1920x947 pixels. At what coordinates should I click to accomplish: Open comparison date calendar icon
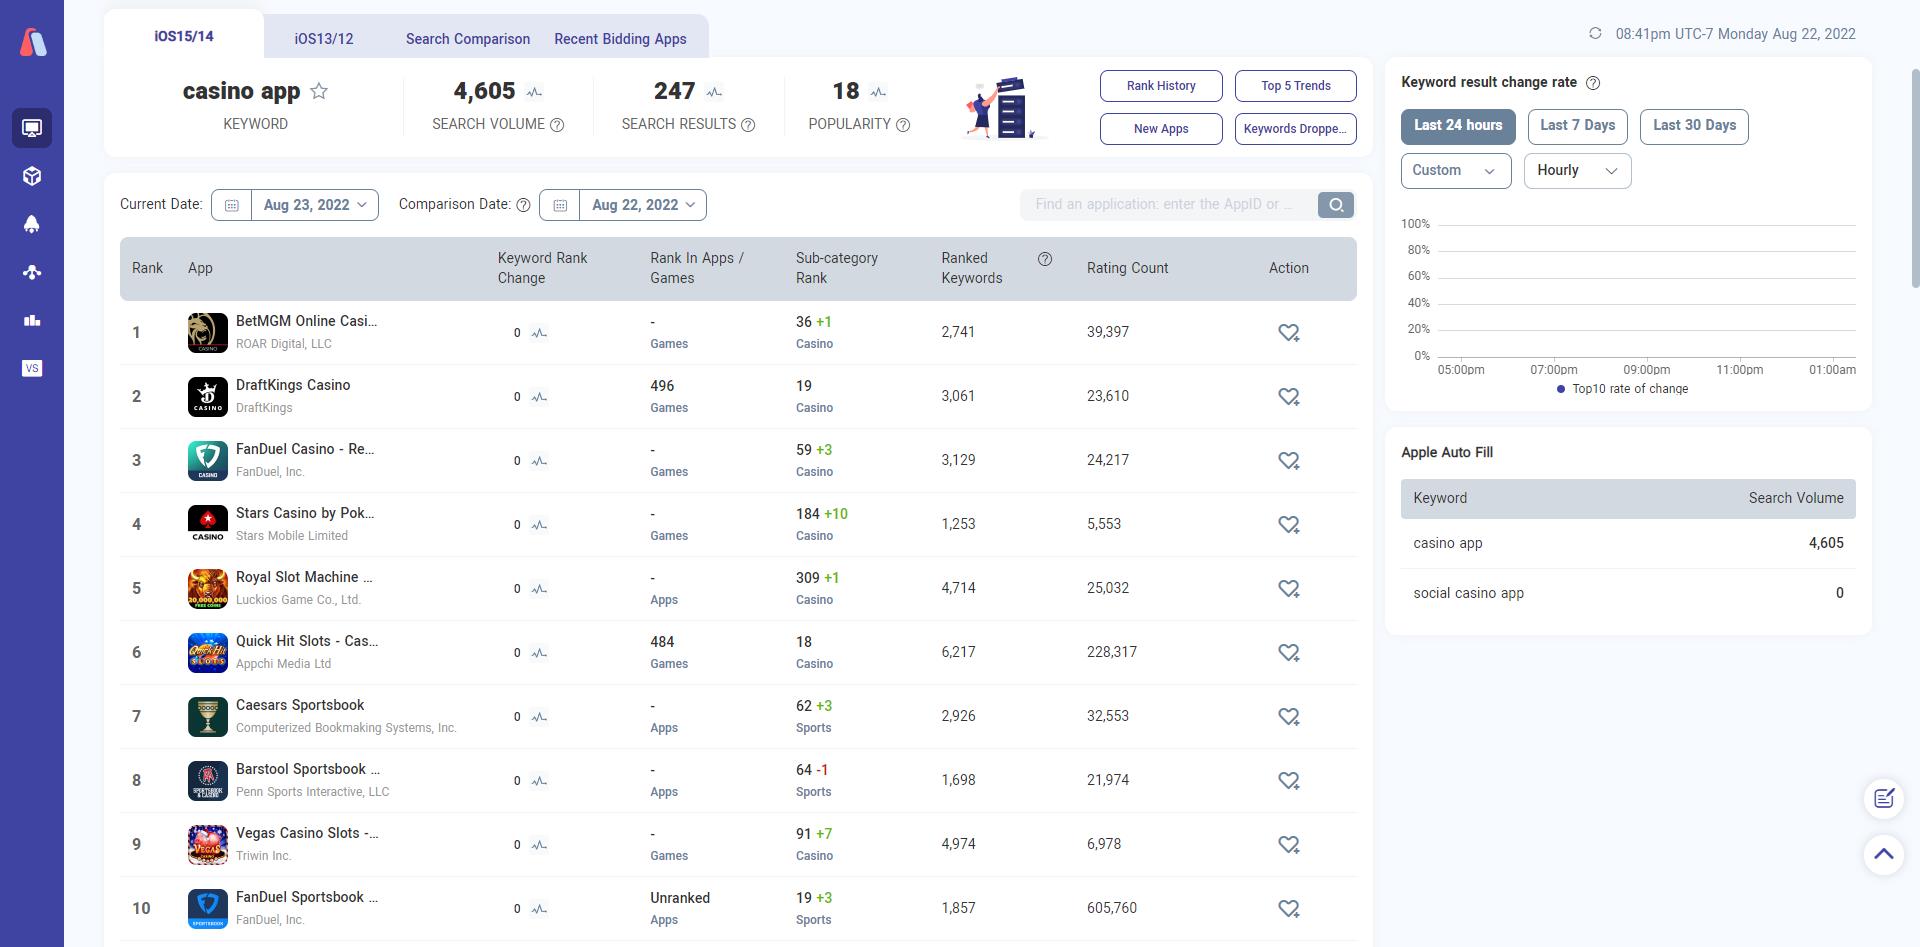pyautogui.click(x=560, y=205)
